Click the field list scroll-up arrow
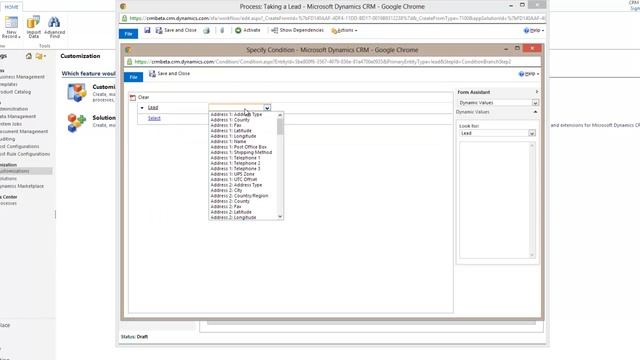This screenshot has height=360, width=640. [x=280, y=115]
